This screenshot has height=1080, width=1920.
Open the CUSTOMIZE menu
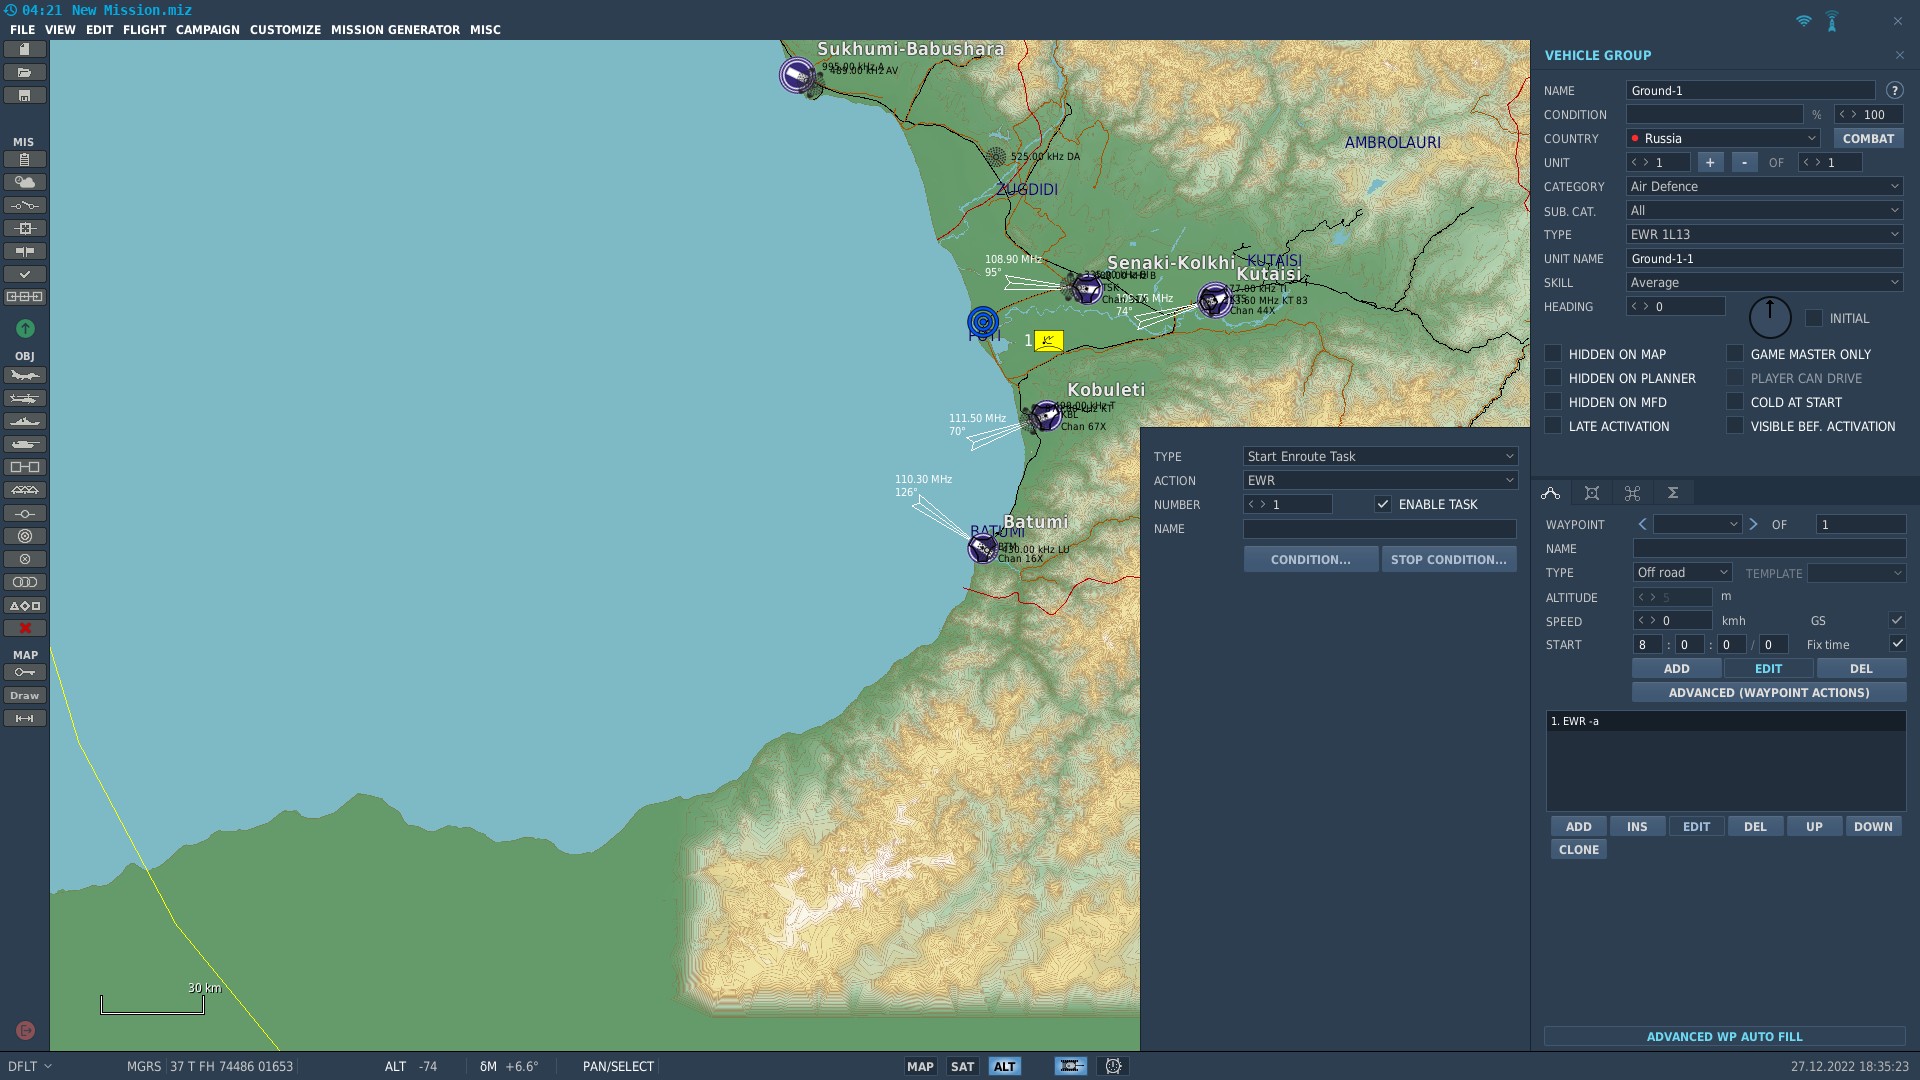[x=285, y=29]
